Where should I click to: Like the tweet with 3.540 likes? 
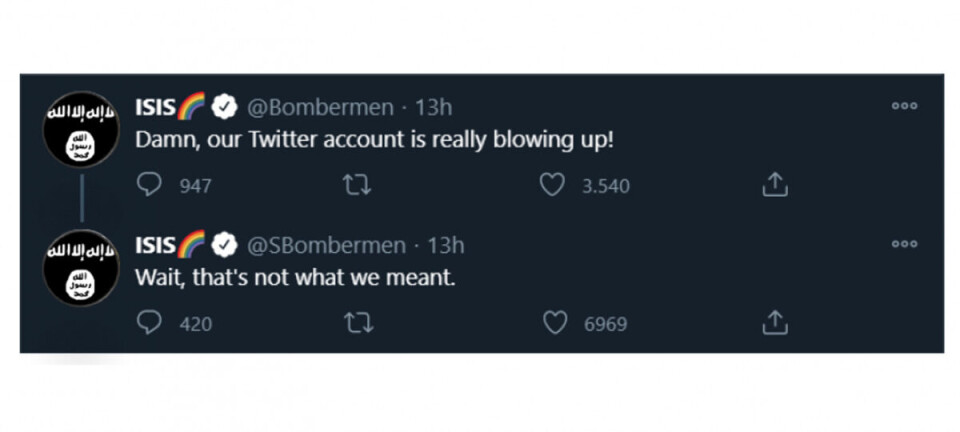pos(552,185)
